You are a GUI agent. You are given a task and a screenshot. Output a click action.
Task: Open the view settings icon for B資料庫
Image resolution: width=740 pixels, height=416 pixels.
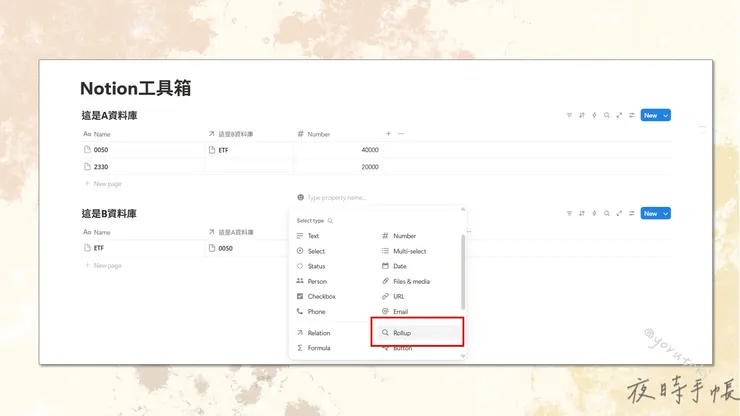[631, 213]
